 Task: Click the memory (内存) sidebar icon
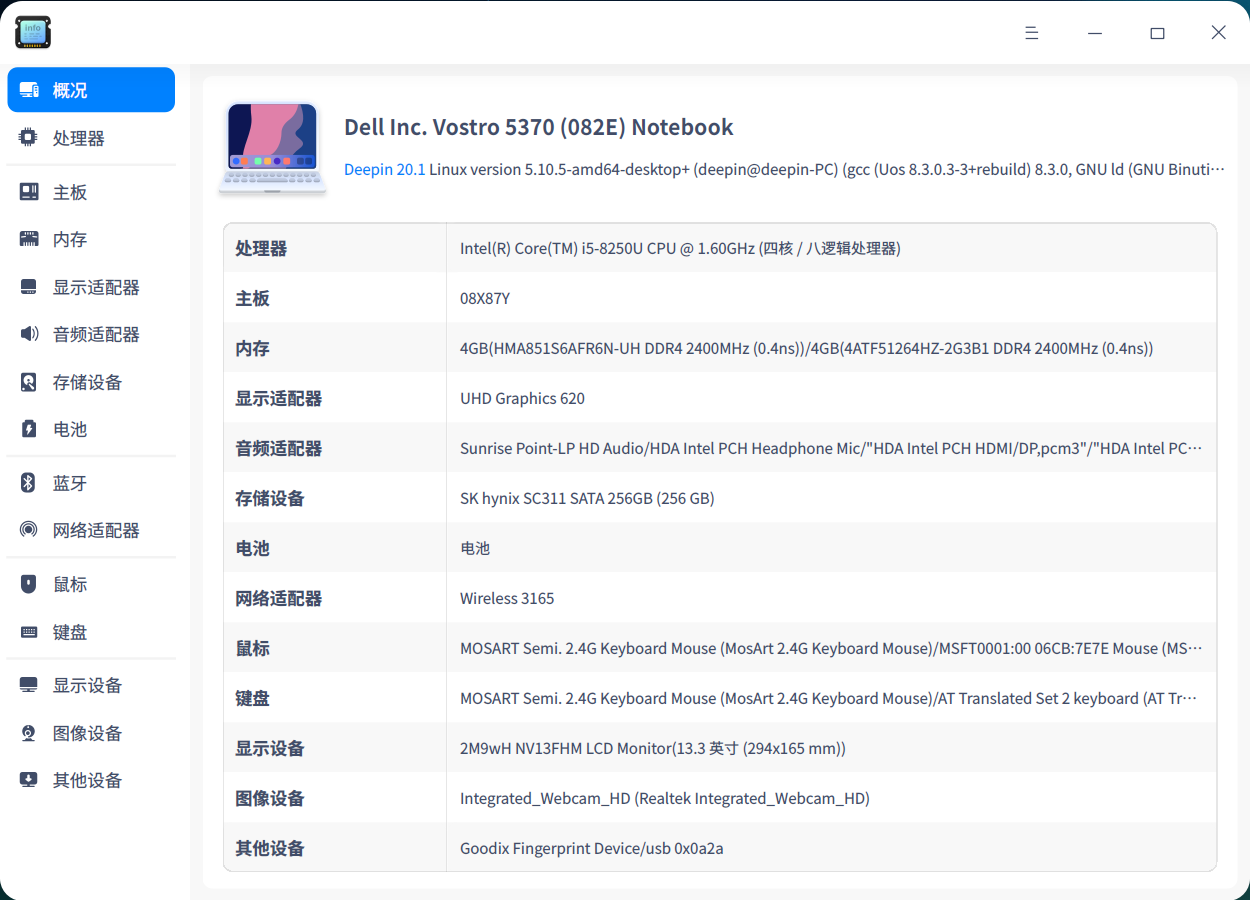pos(29,239)
